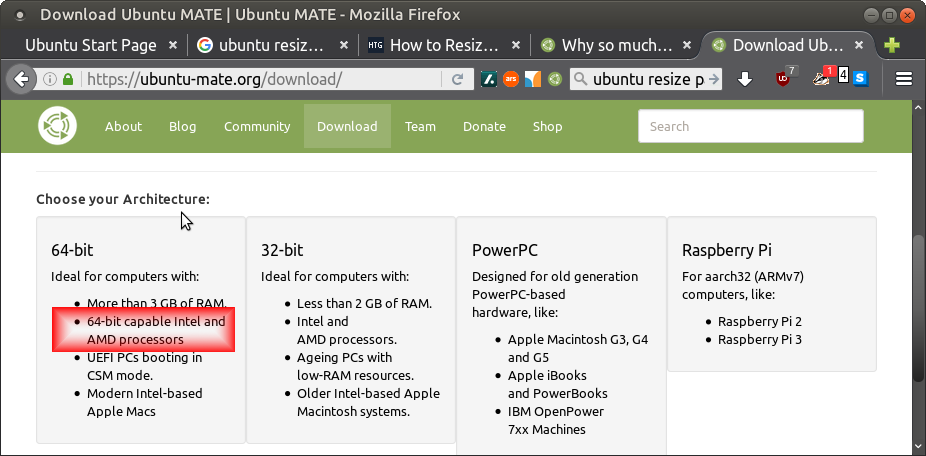Close the Download Ub tab
This screenshot has height=456, width=926.
point(859,45)
